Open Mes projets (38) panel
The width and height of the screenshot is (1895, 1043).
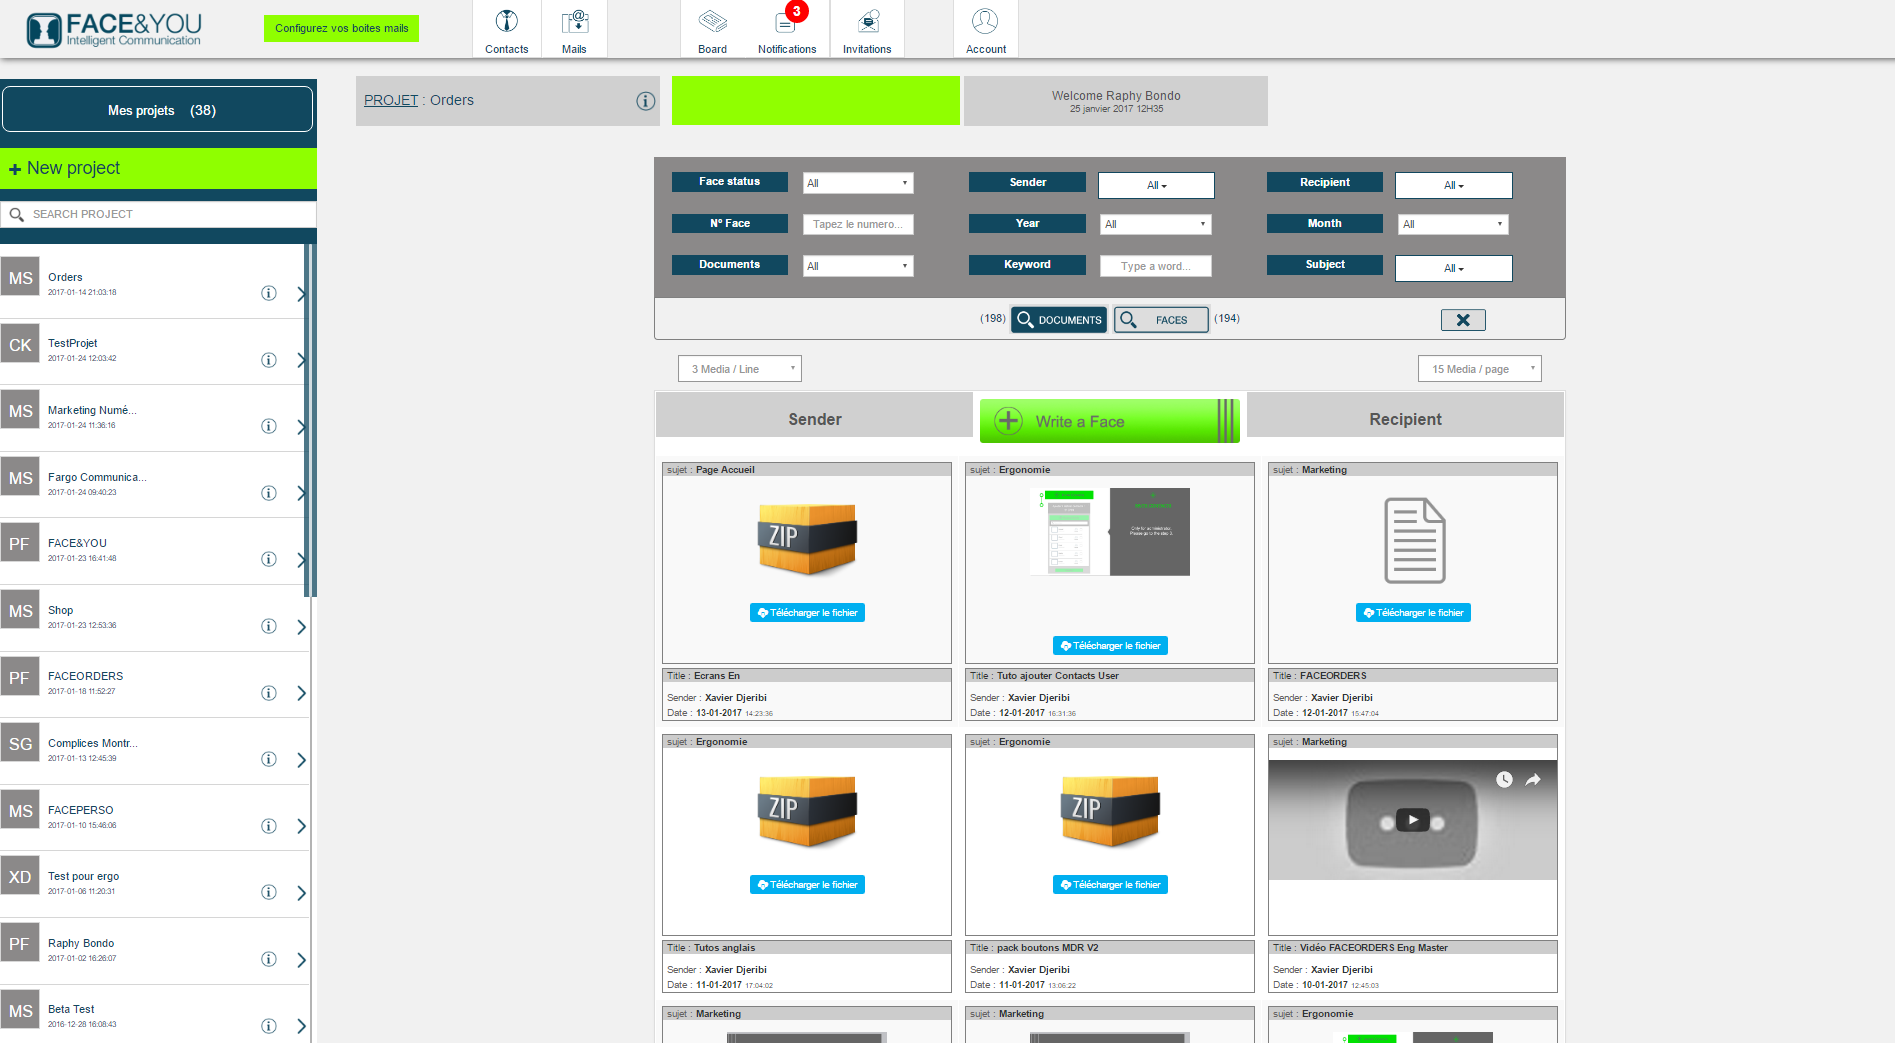tap(158, 109)
